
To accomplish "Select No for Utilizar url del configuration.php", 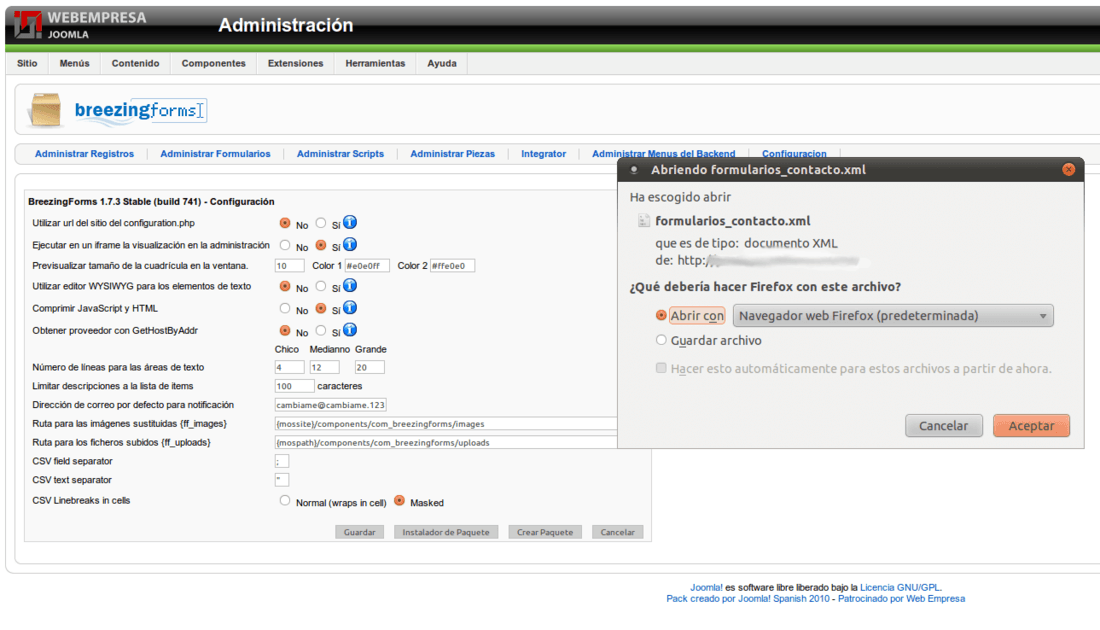I will click(285, 223).
